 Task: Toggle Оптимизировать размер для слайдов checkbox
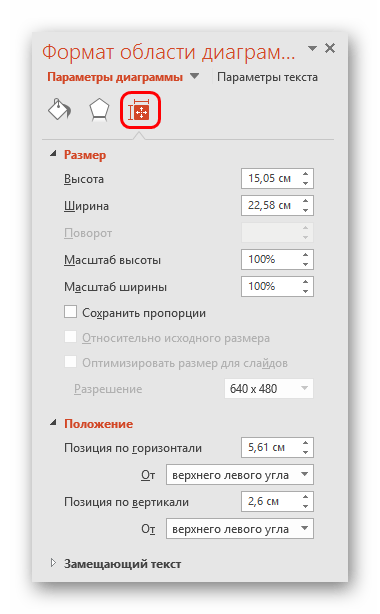[71, 362]
